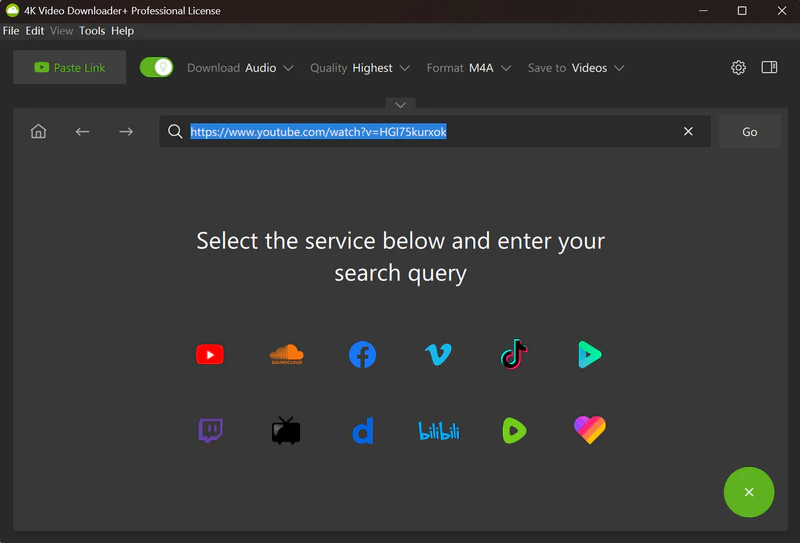
Task: Open the View menu
Action: click(x=62, y=31)
